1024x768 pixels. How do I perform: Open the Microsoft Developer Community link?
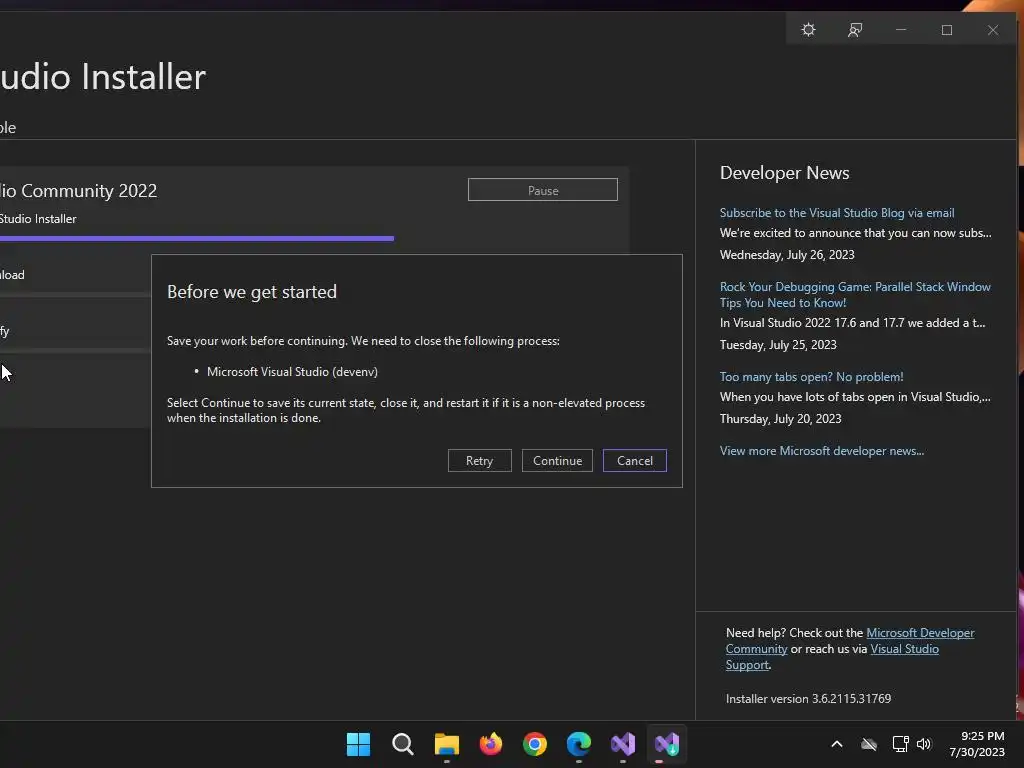(x=920, y=633)
